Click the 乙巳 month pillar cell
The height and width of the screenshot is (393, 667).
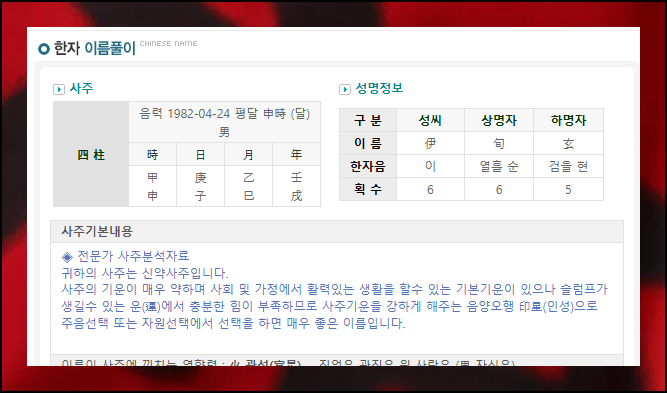pyautogui.click(x=248, y=186)
